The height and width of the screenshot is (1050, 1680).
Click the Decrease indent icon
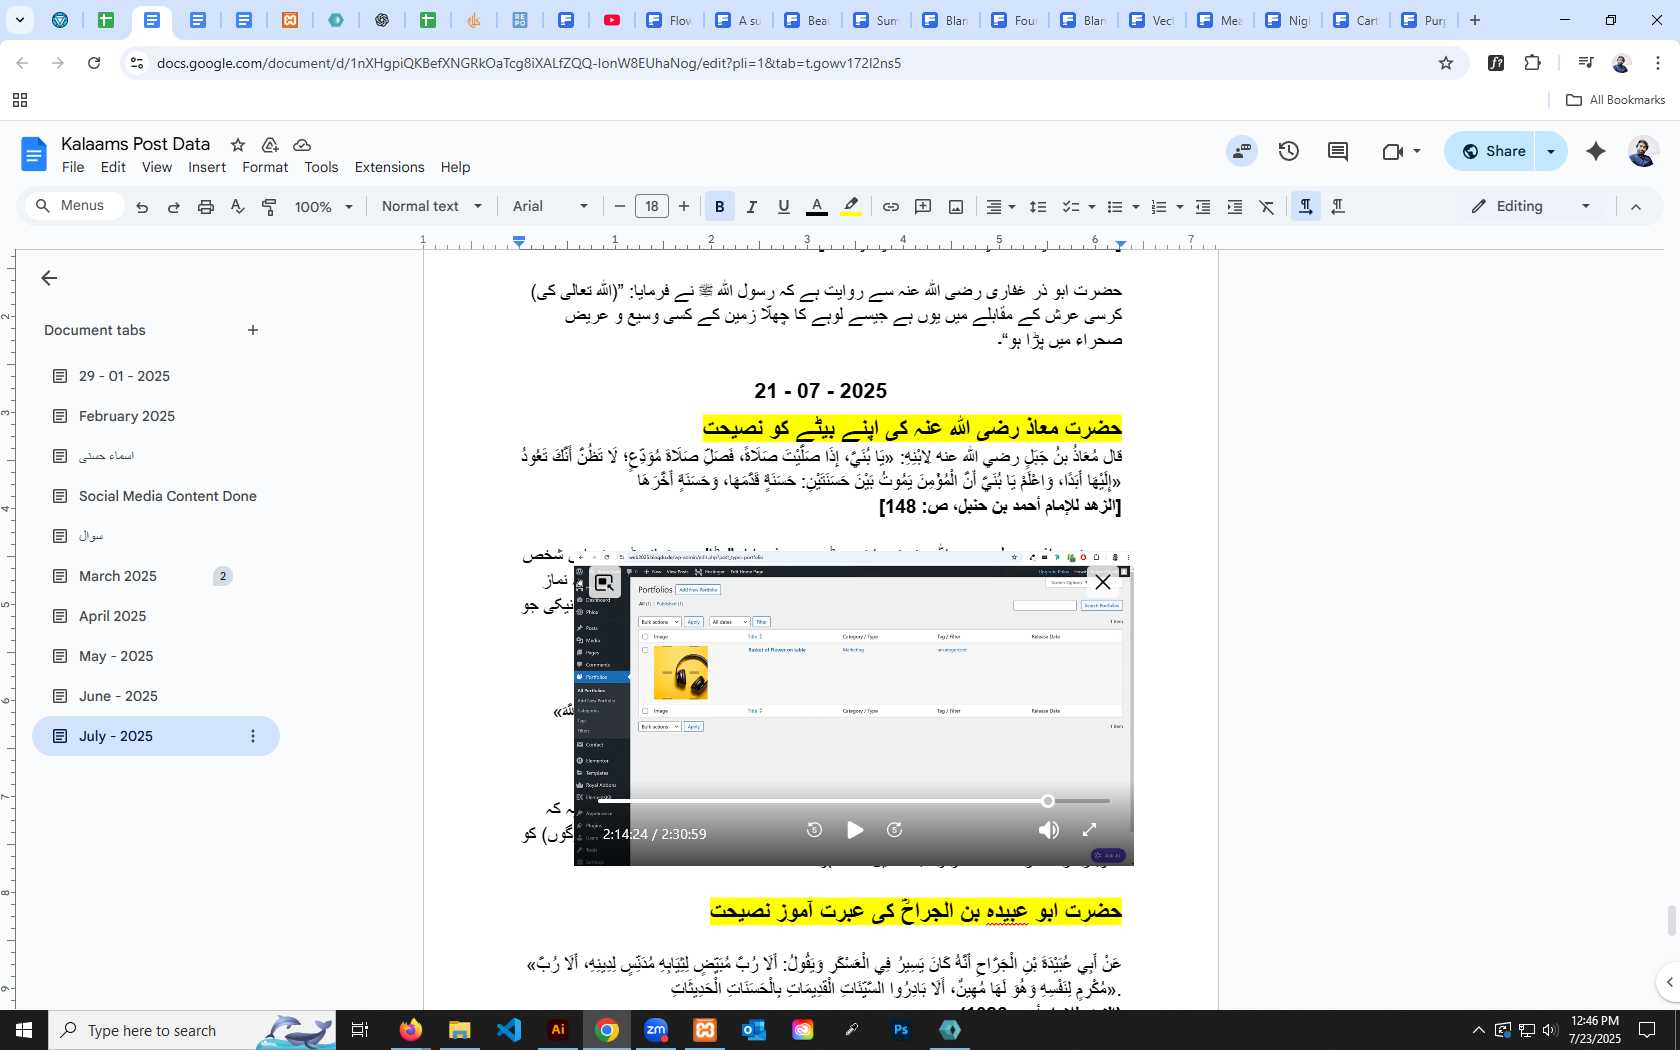1203,207
